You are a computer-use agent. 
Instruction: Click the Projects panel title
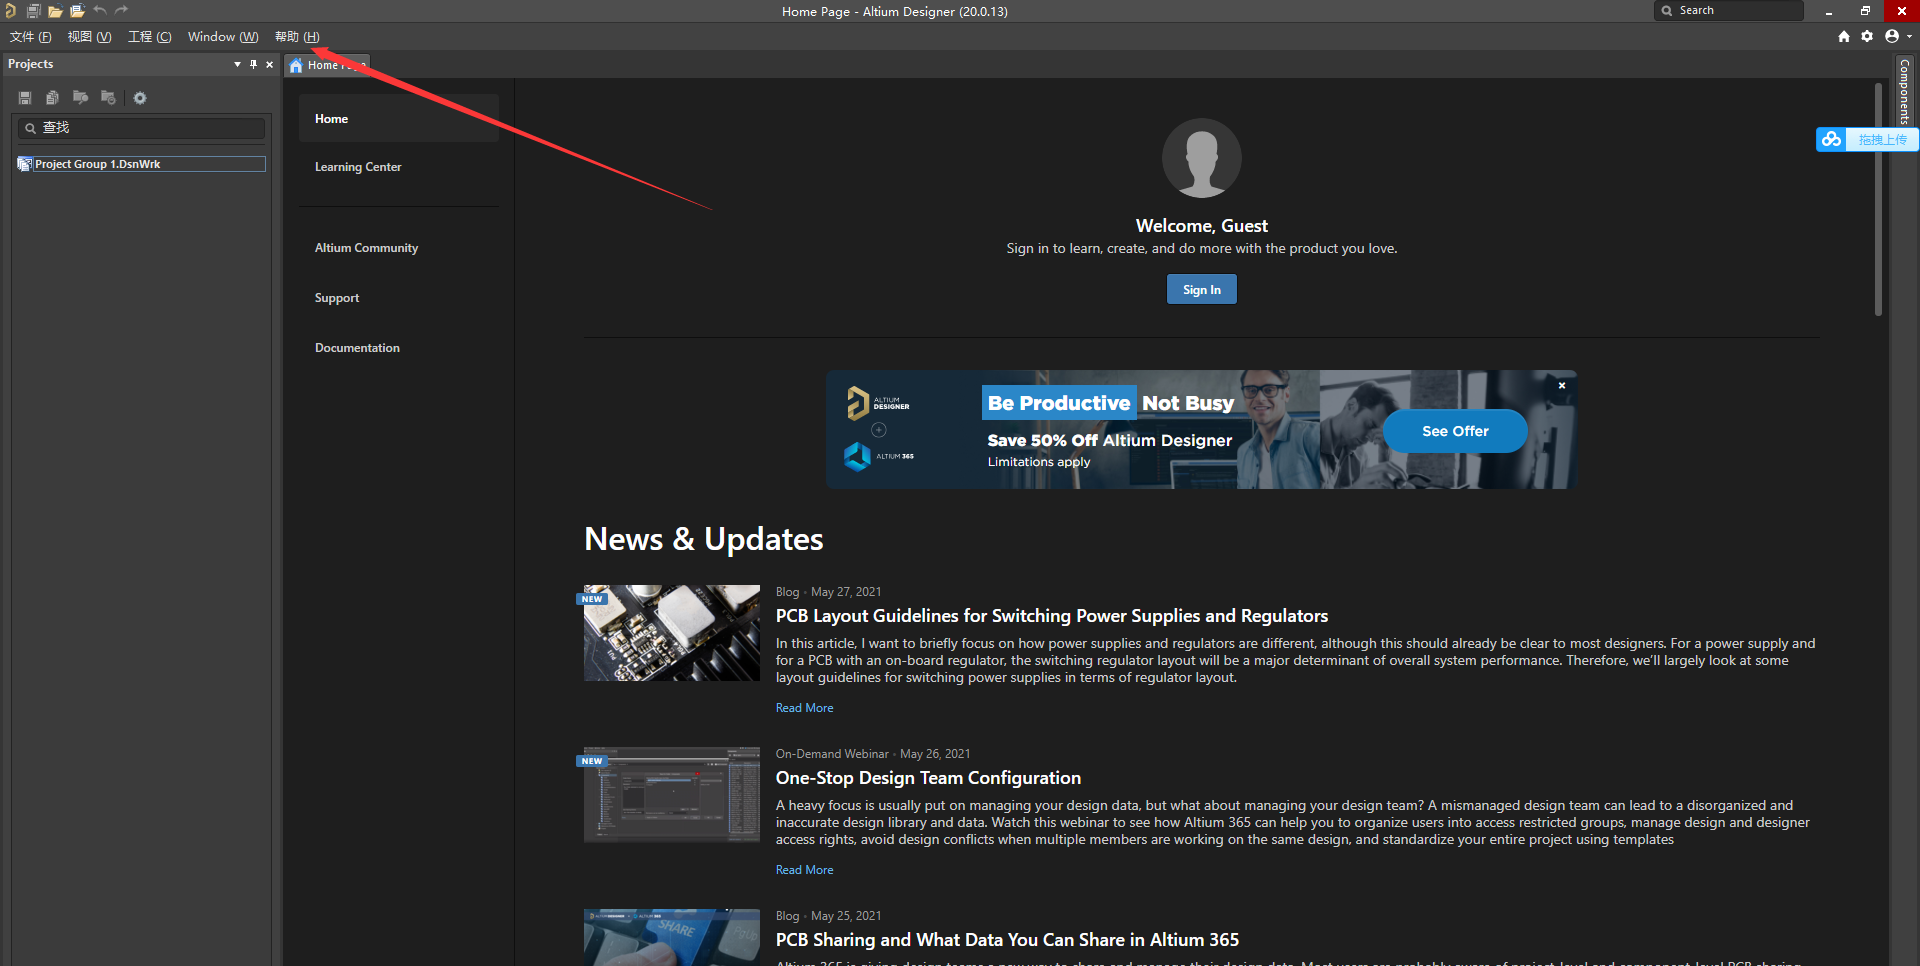point(31,64)
